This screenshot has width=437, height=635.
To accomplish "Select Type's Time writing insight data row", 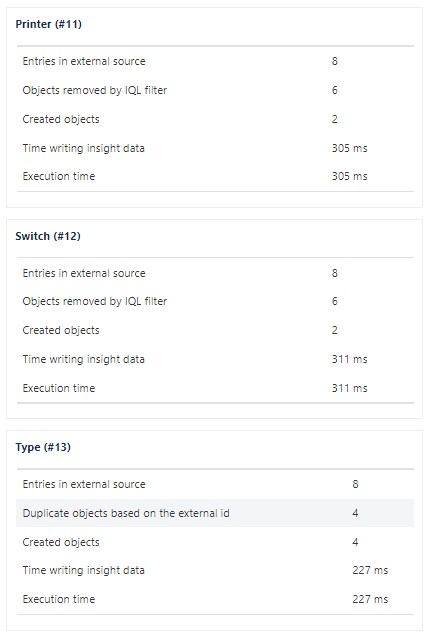I will tap(215, 570).
